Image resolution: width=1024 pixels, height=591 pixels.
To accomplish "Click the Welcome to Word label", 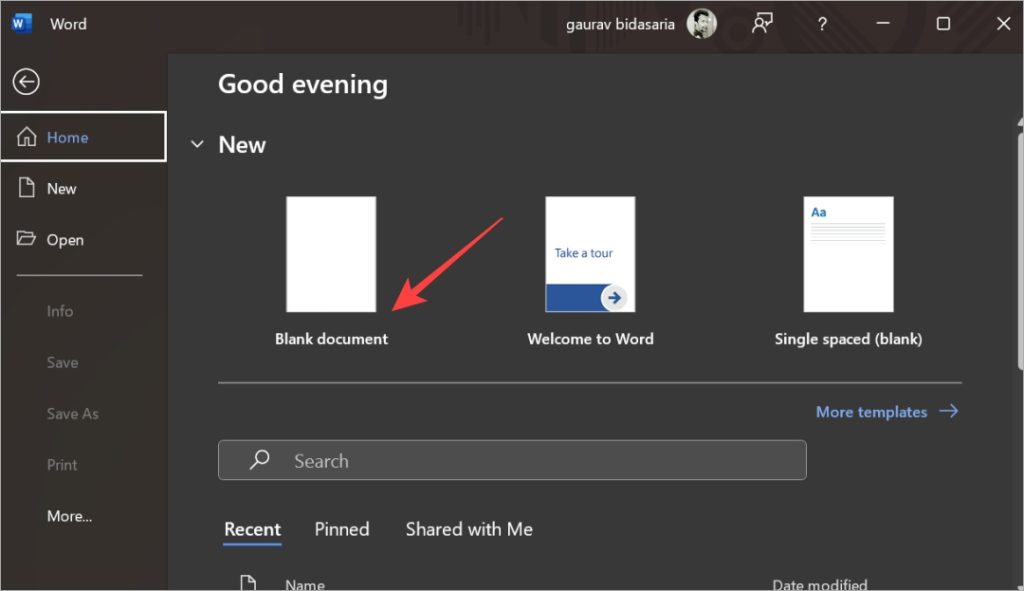I will click(590, 339).
